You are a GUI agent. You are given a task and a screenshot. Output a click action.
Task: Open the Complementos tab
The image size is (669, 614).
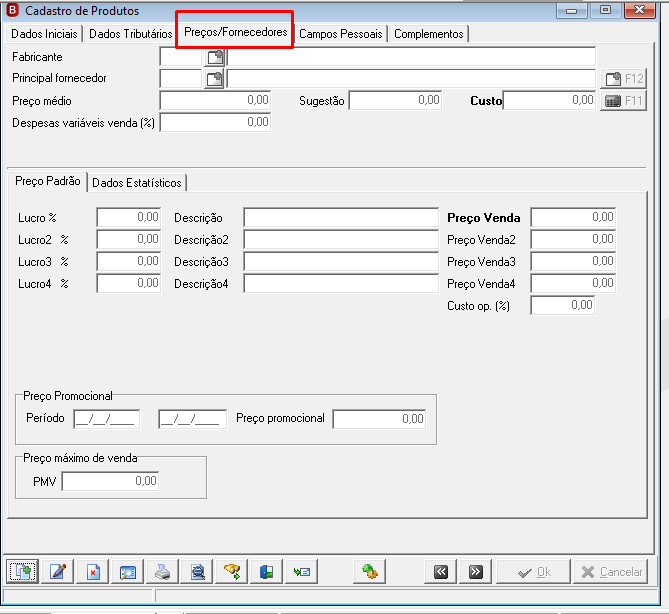point(429,34)
